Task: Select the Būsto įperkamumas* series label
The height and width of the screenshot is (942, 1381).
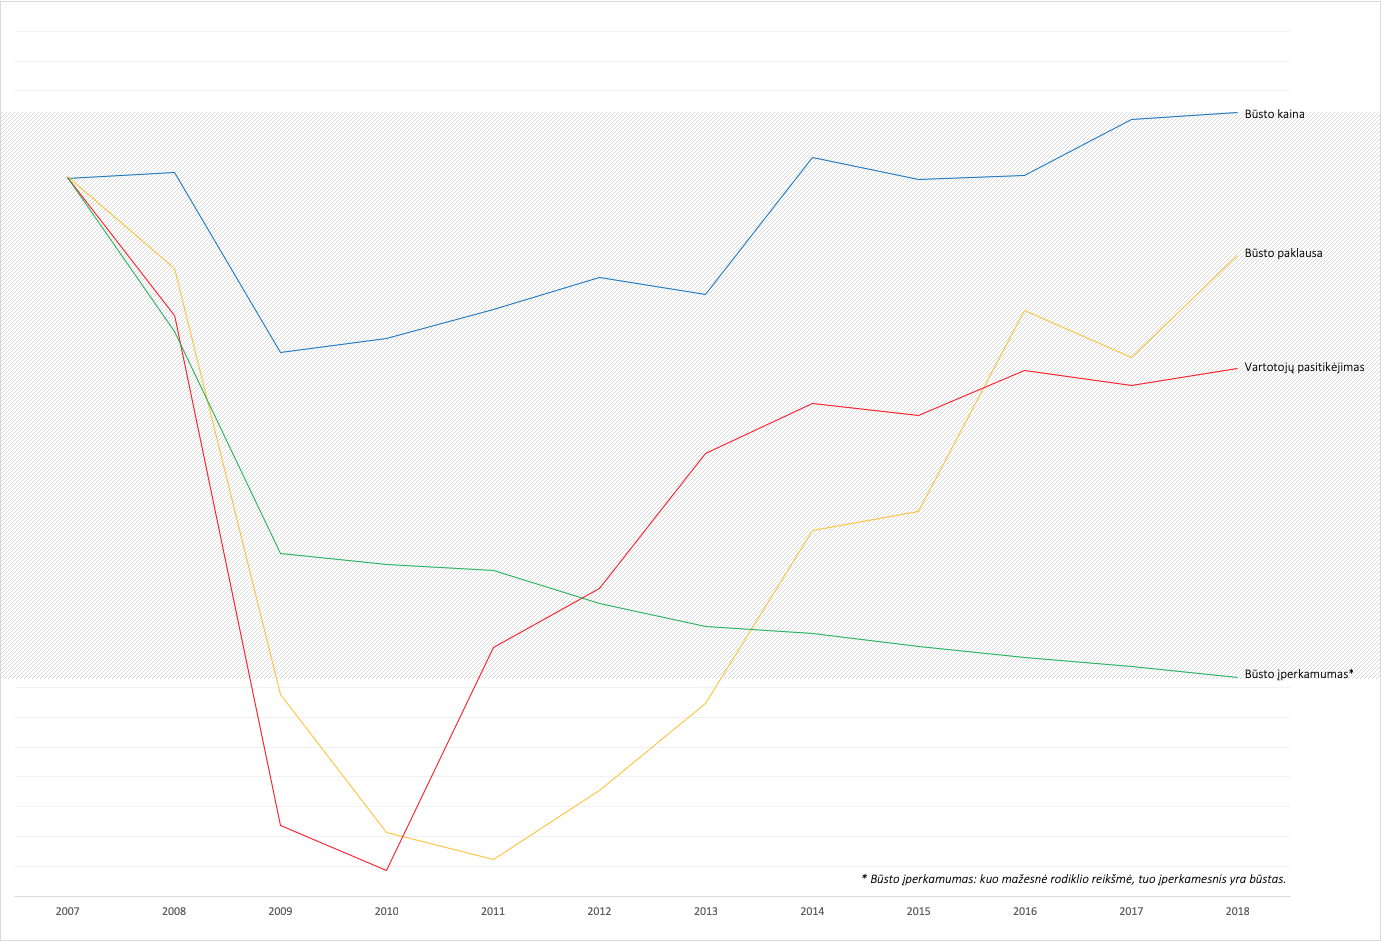Action: [1298, 674]
